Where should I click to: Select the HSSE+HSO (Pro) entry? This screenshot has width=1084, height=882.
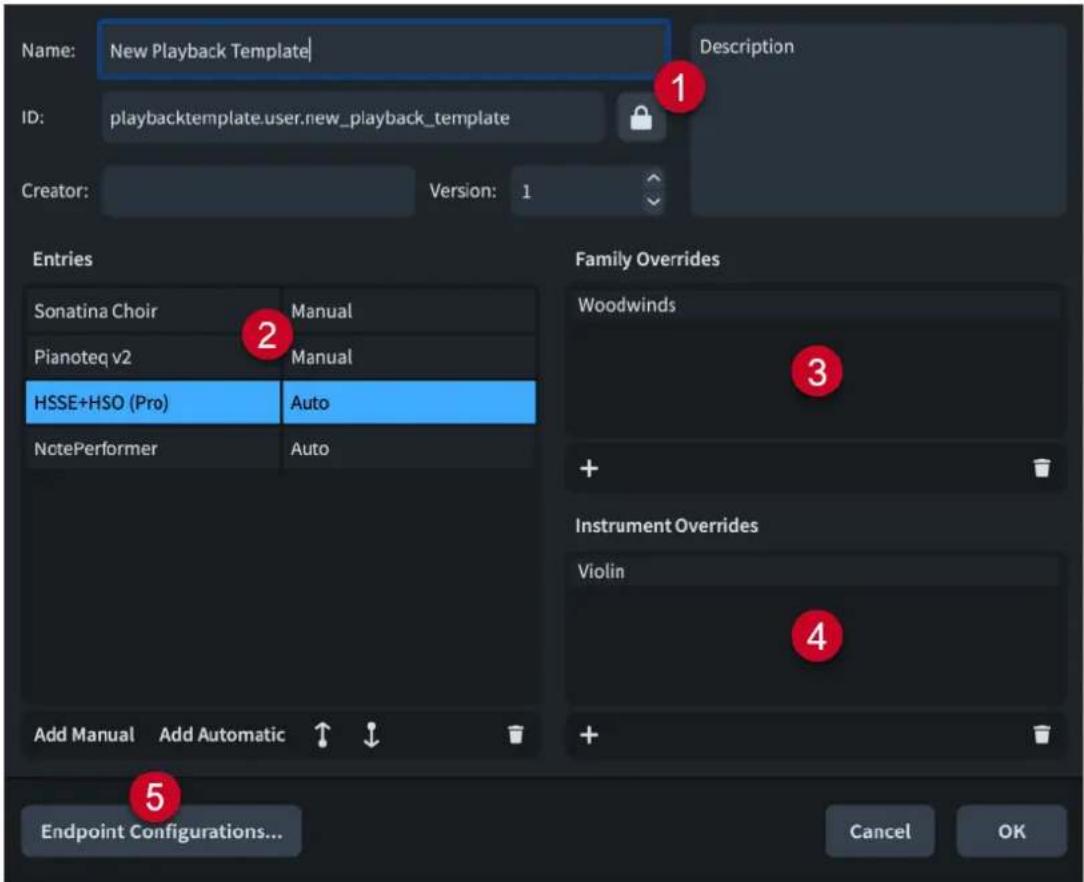pyautogui.click(x=152, y=403)
